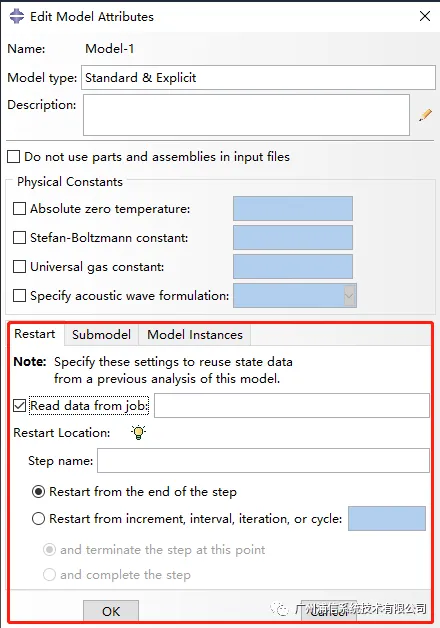Click the Step name input field
This screenshot has height=628, width=440.
pos(263,461)
